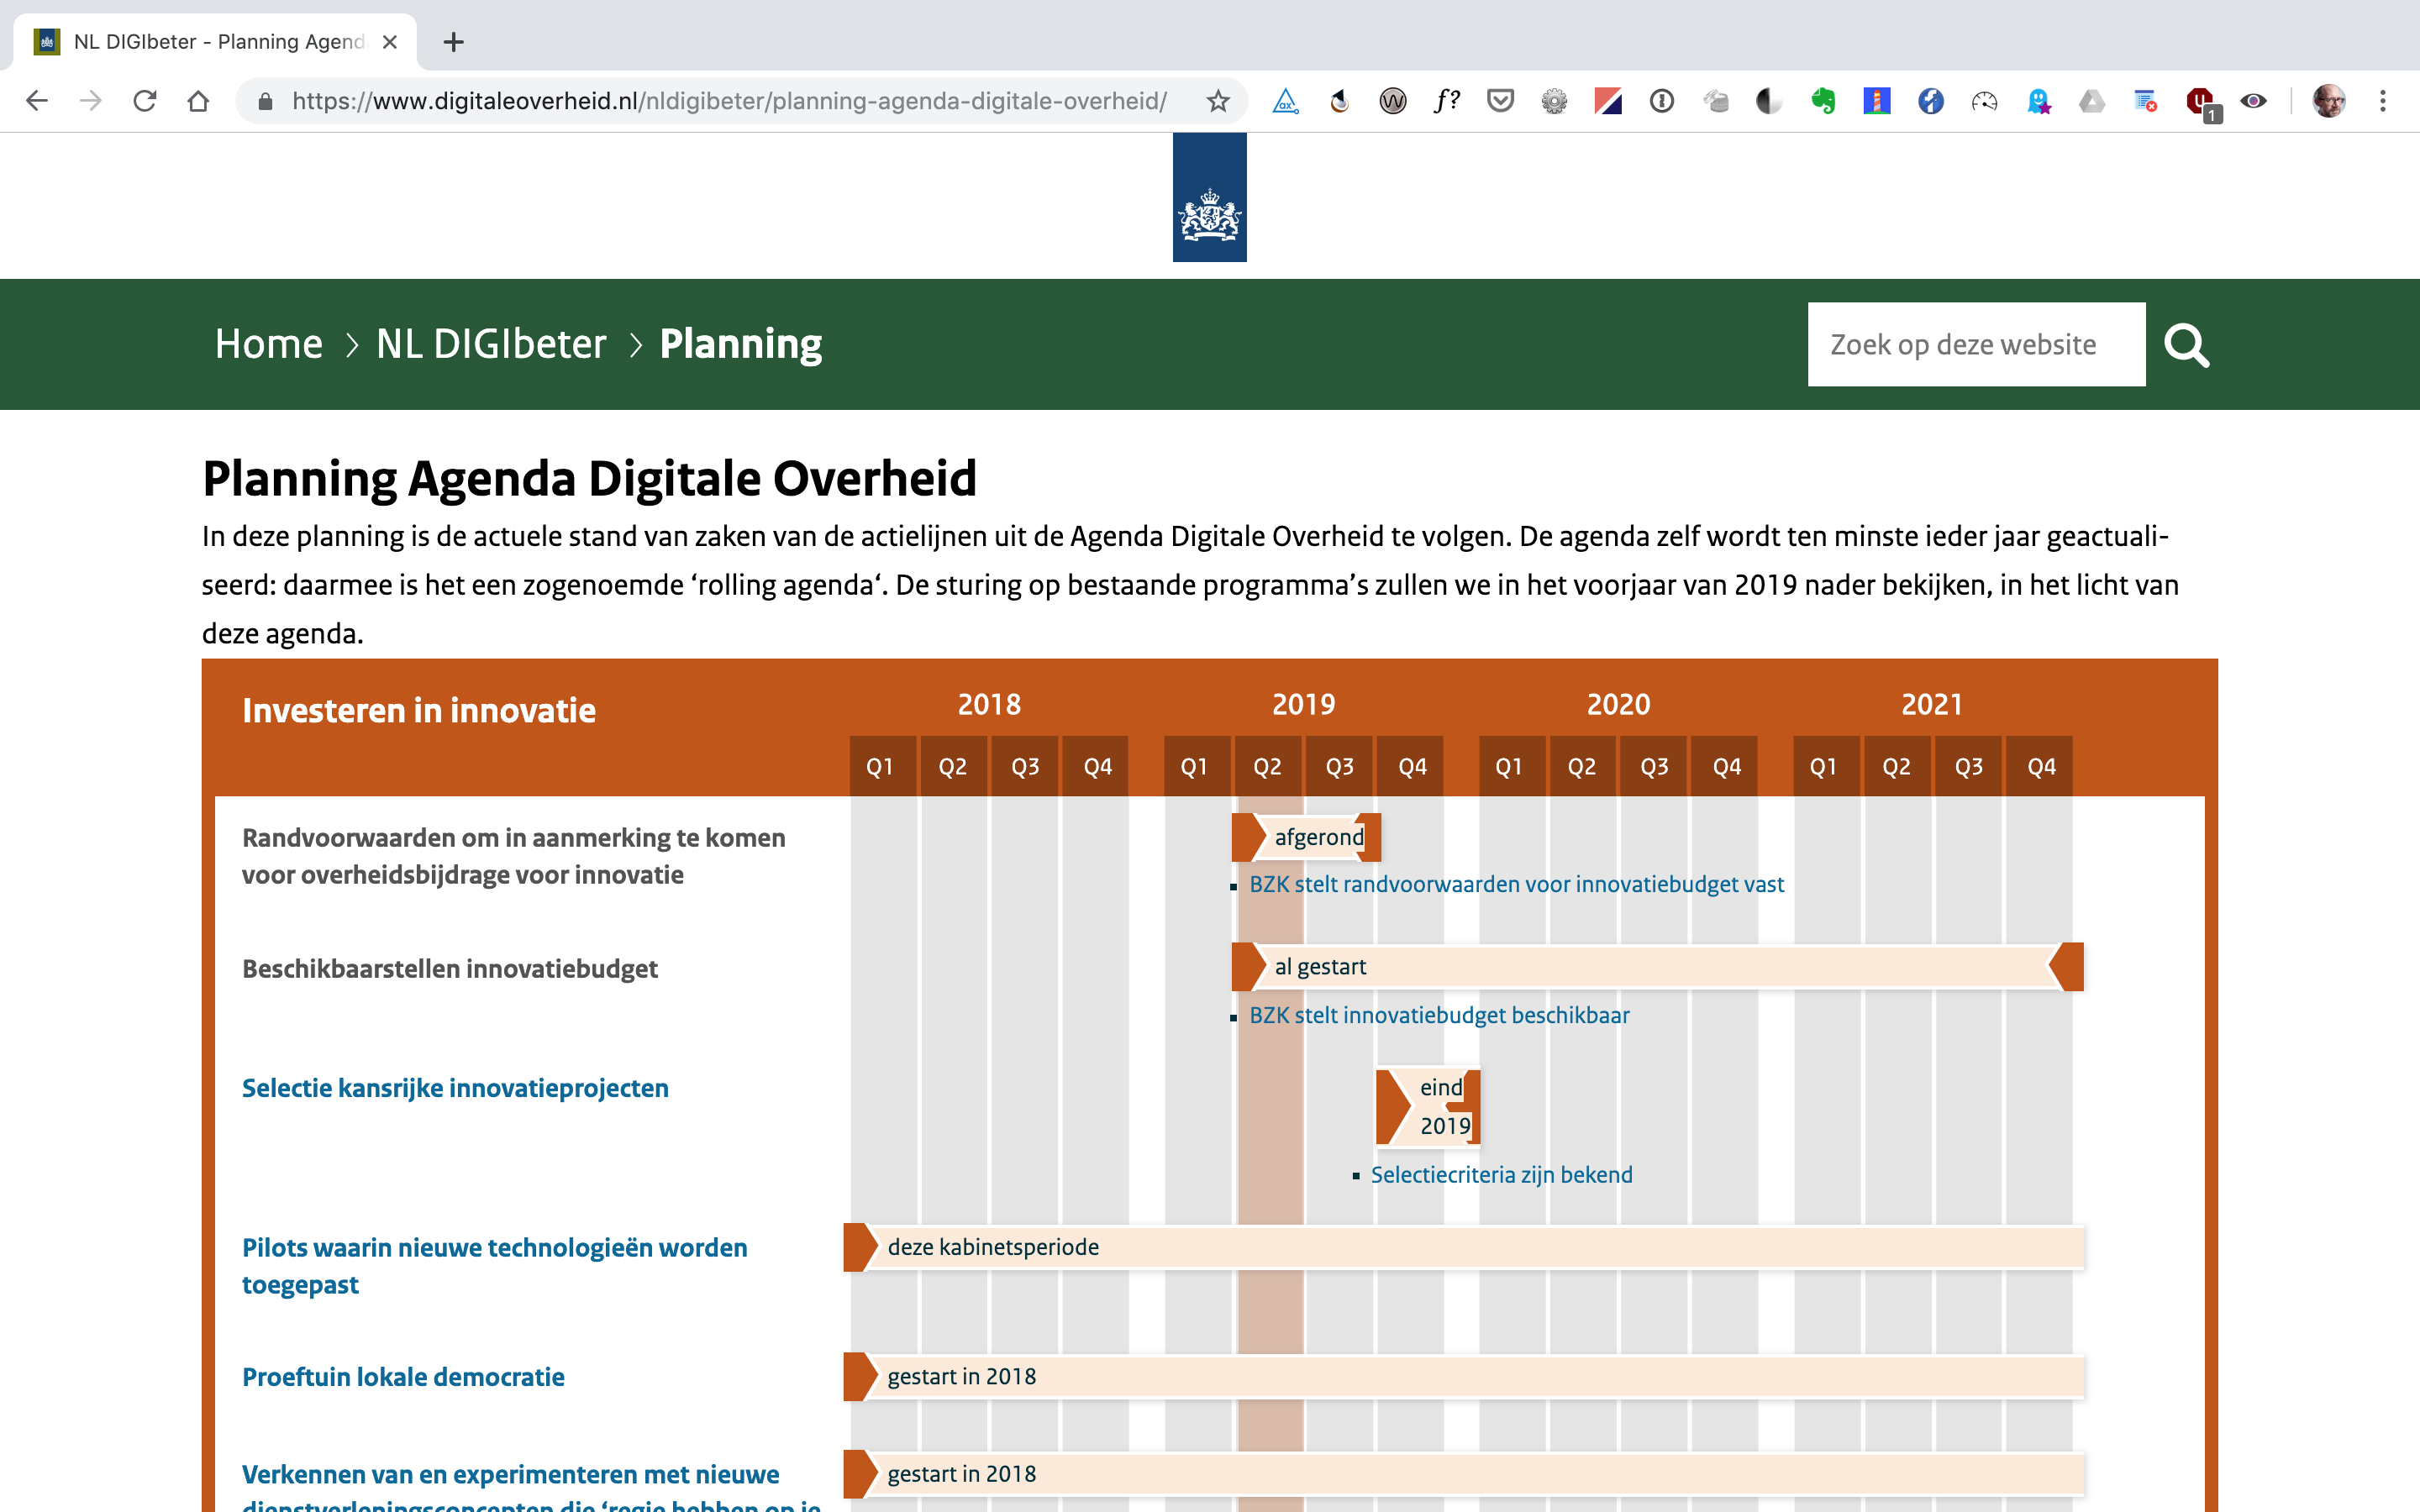
Task: Open the Evernote elephant extension
Action: point(1823,101)
